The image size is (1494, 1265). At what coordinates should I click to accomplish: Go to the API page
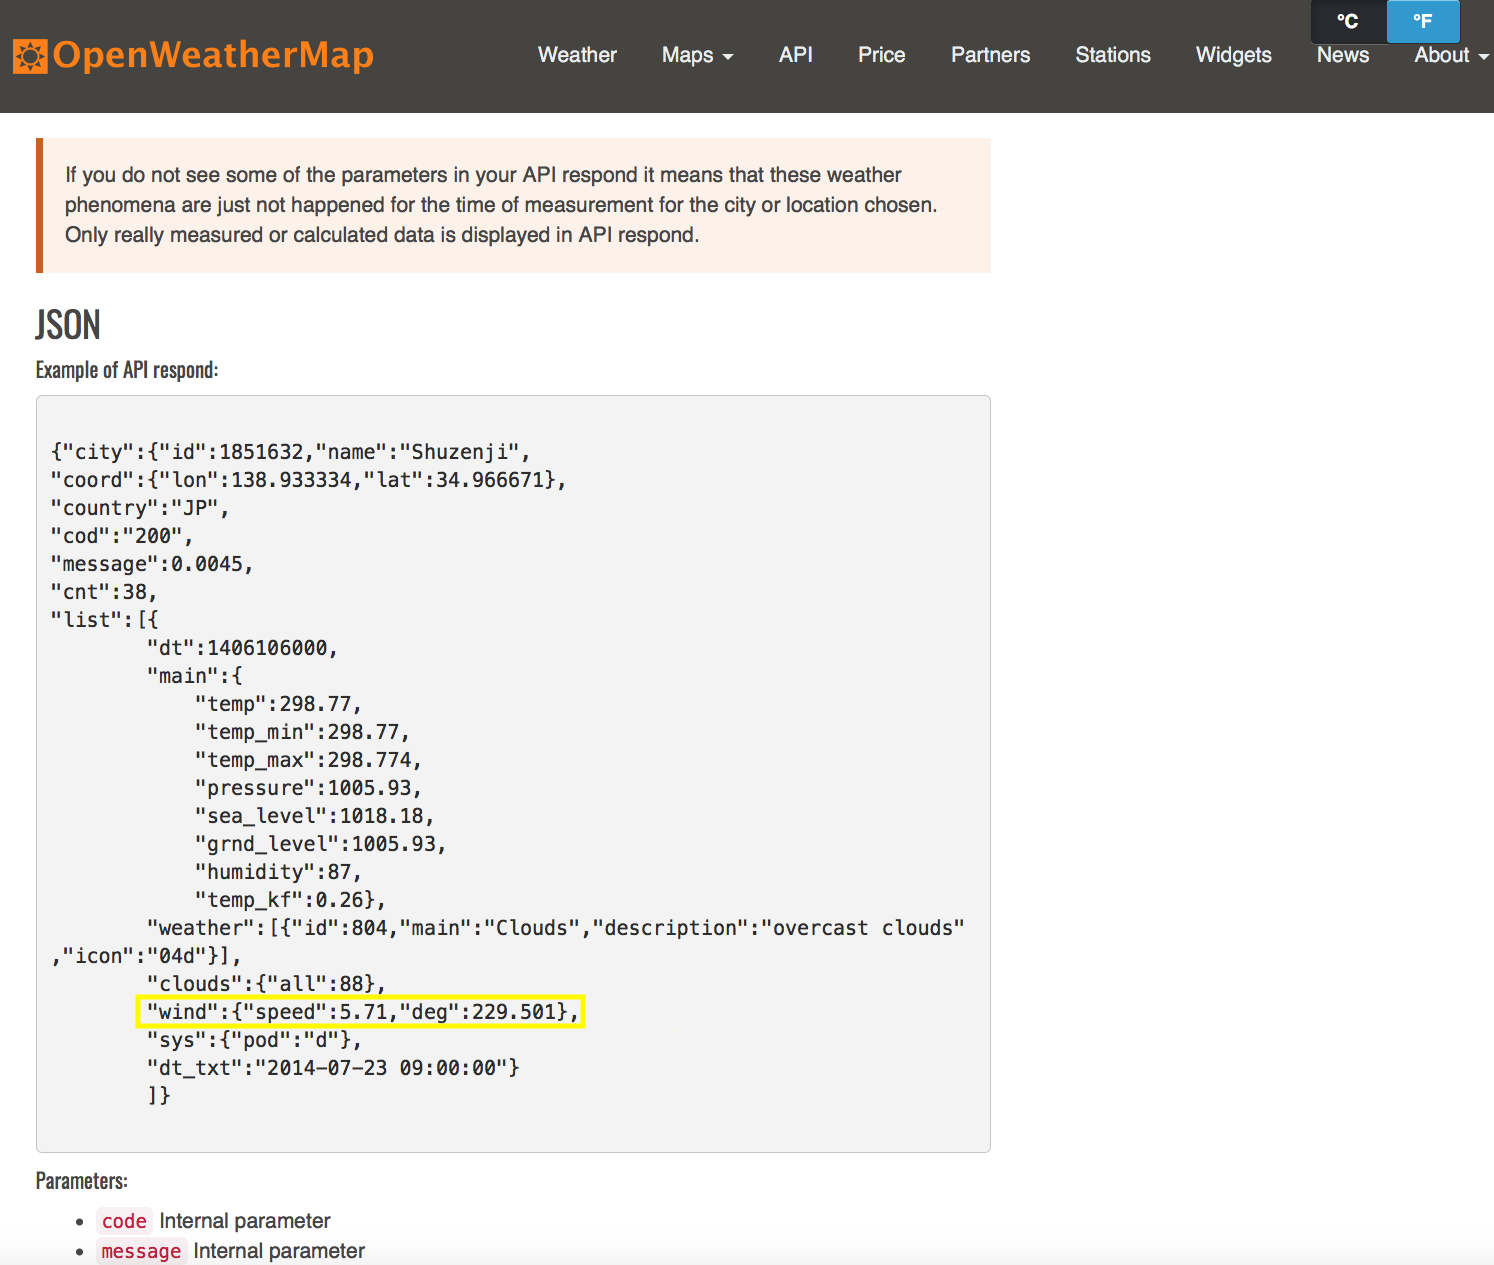click(x=796, y=55)
